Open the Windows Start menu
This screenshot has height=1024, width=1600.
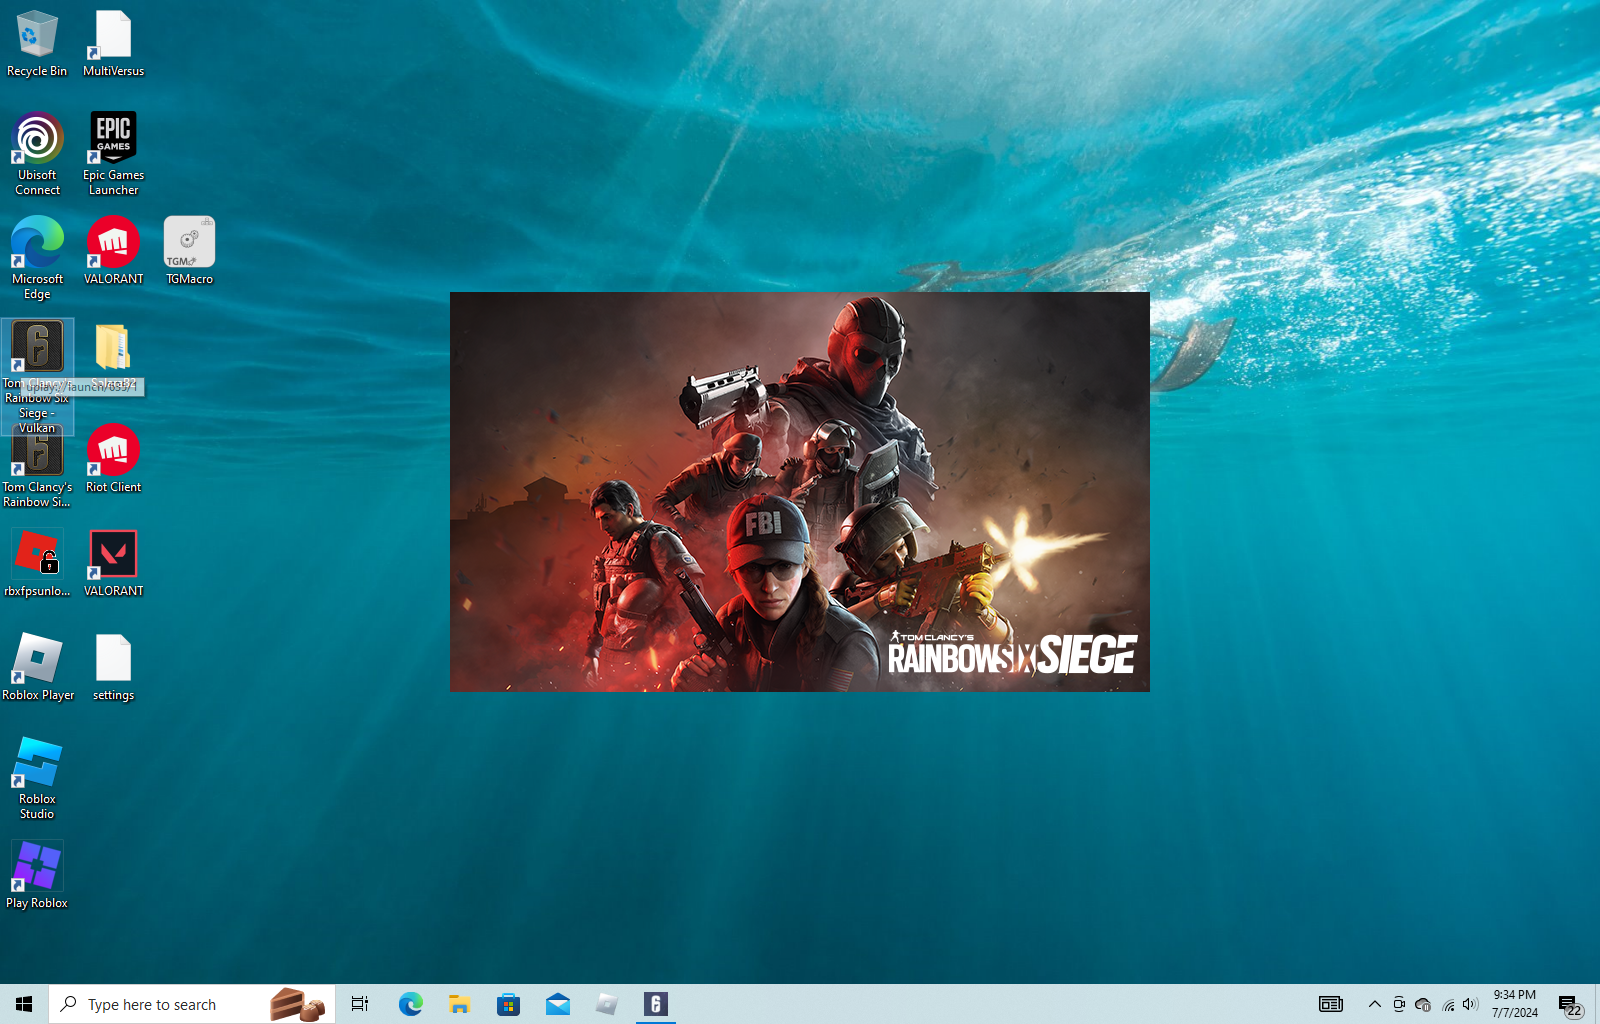24,1004
